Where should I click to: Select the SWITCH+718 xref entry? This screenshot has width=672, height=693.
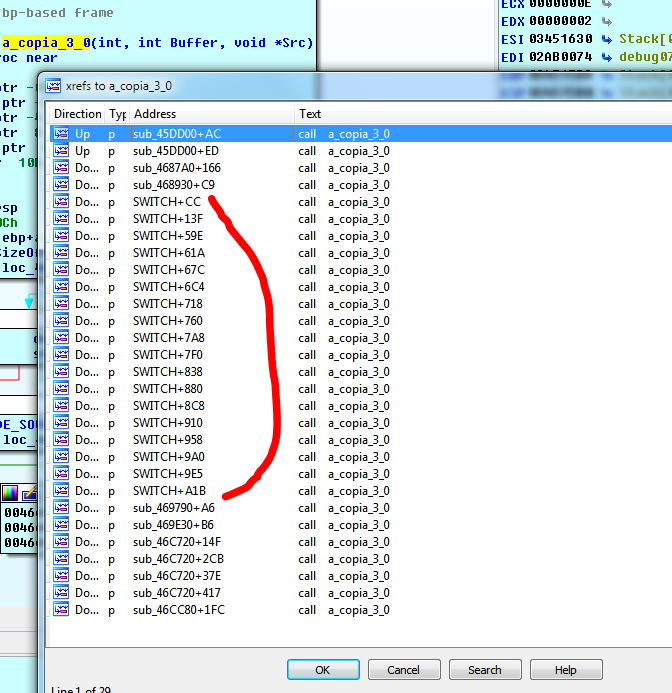pos(168,304)
